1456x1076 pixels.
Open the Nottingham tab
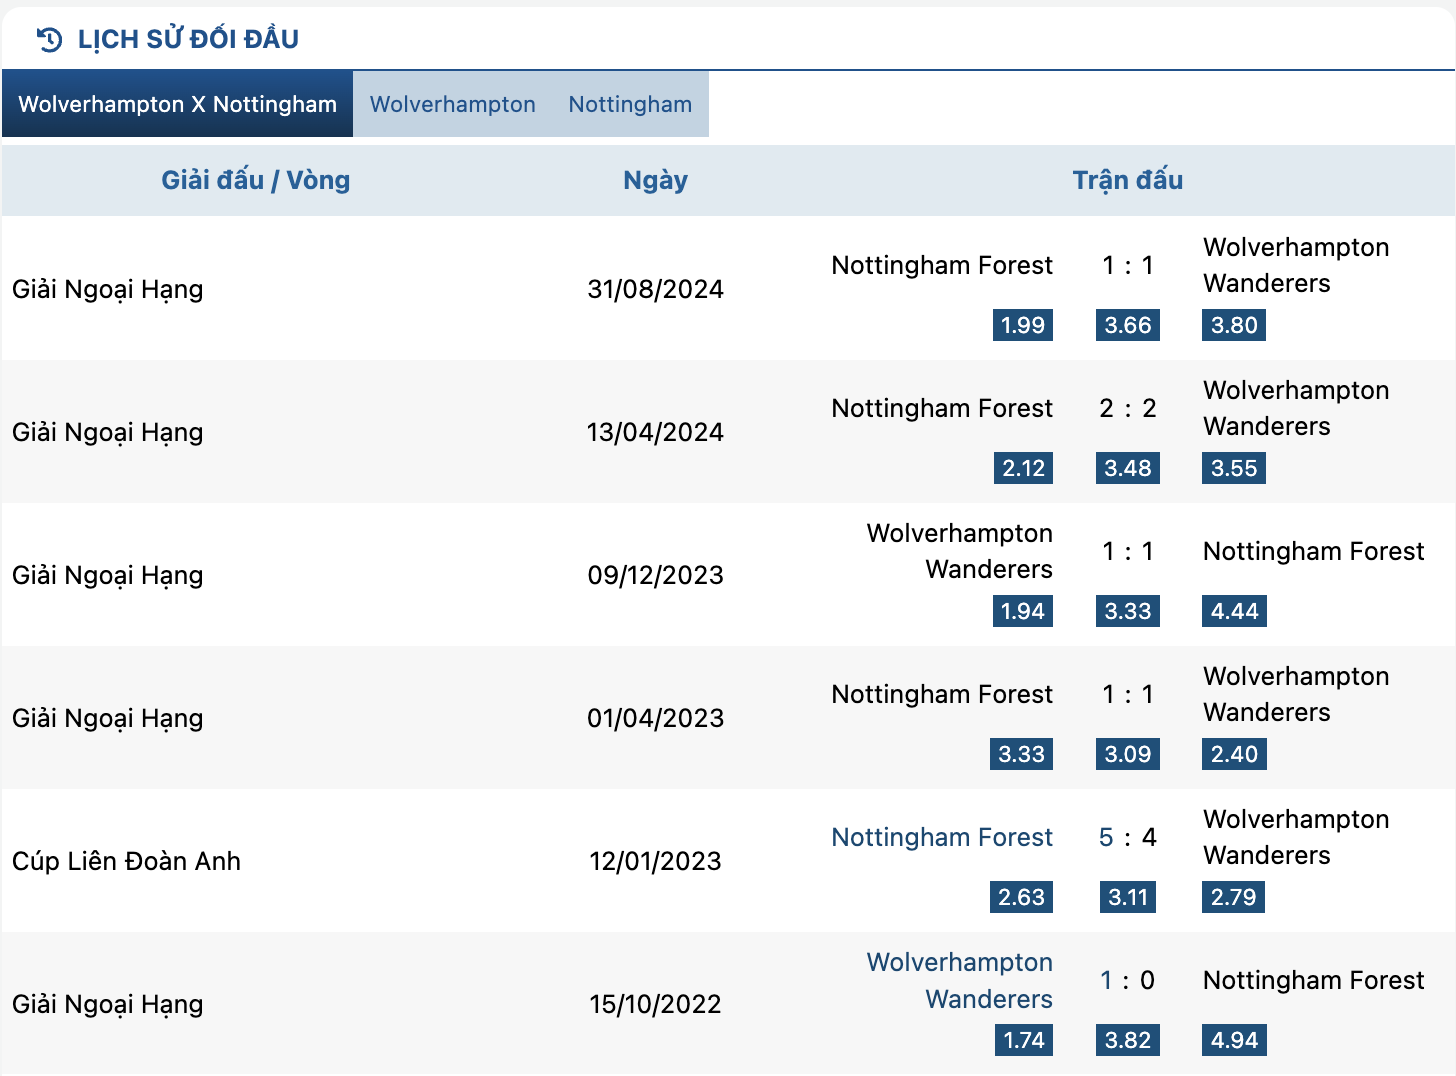point(630,104)
